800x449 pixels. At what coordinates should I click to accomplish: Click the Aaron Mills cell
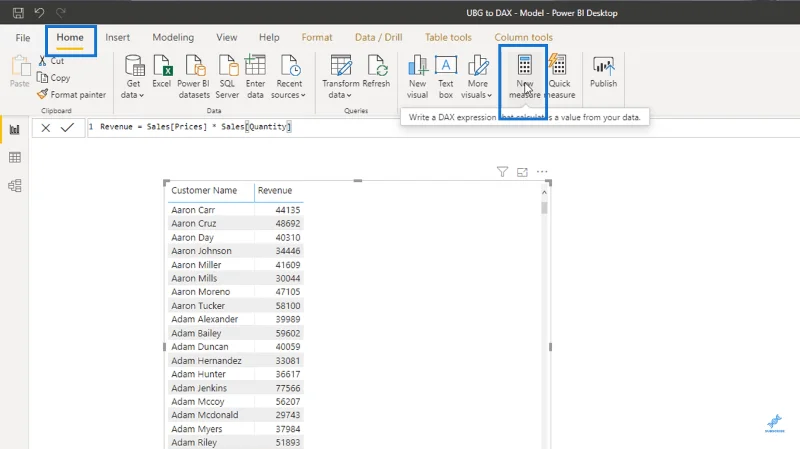click(194, 279)
